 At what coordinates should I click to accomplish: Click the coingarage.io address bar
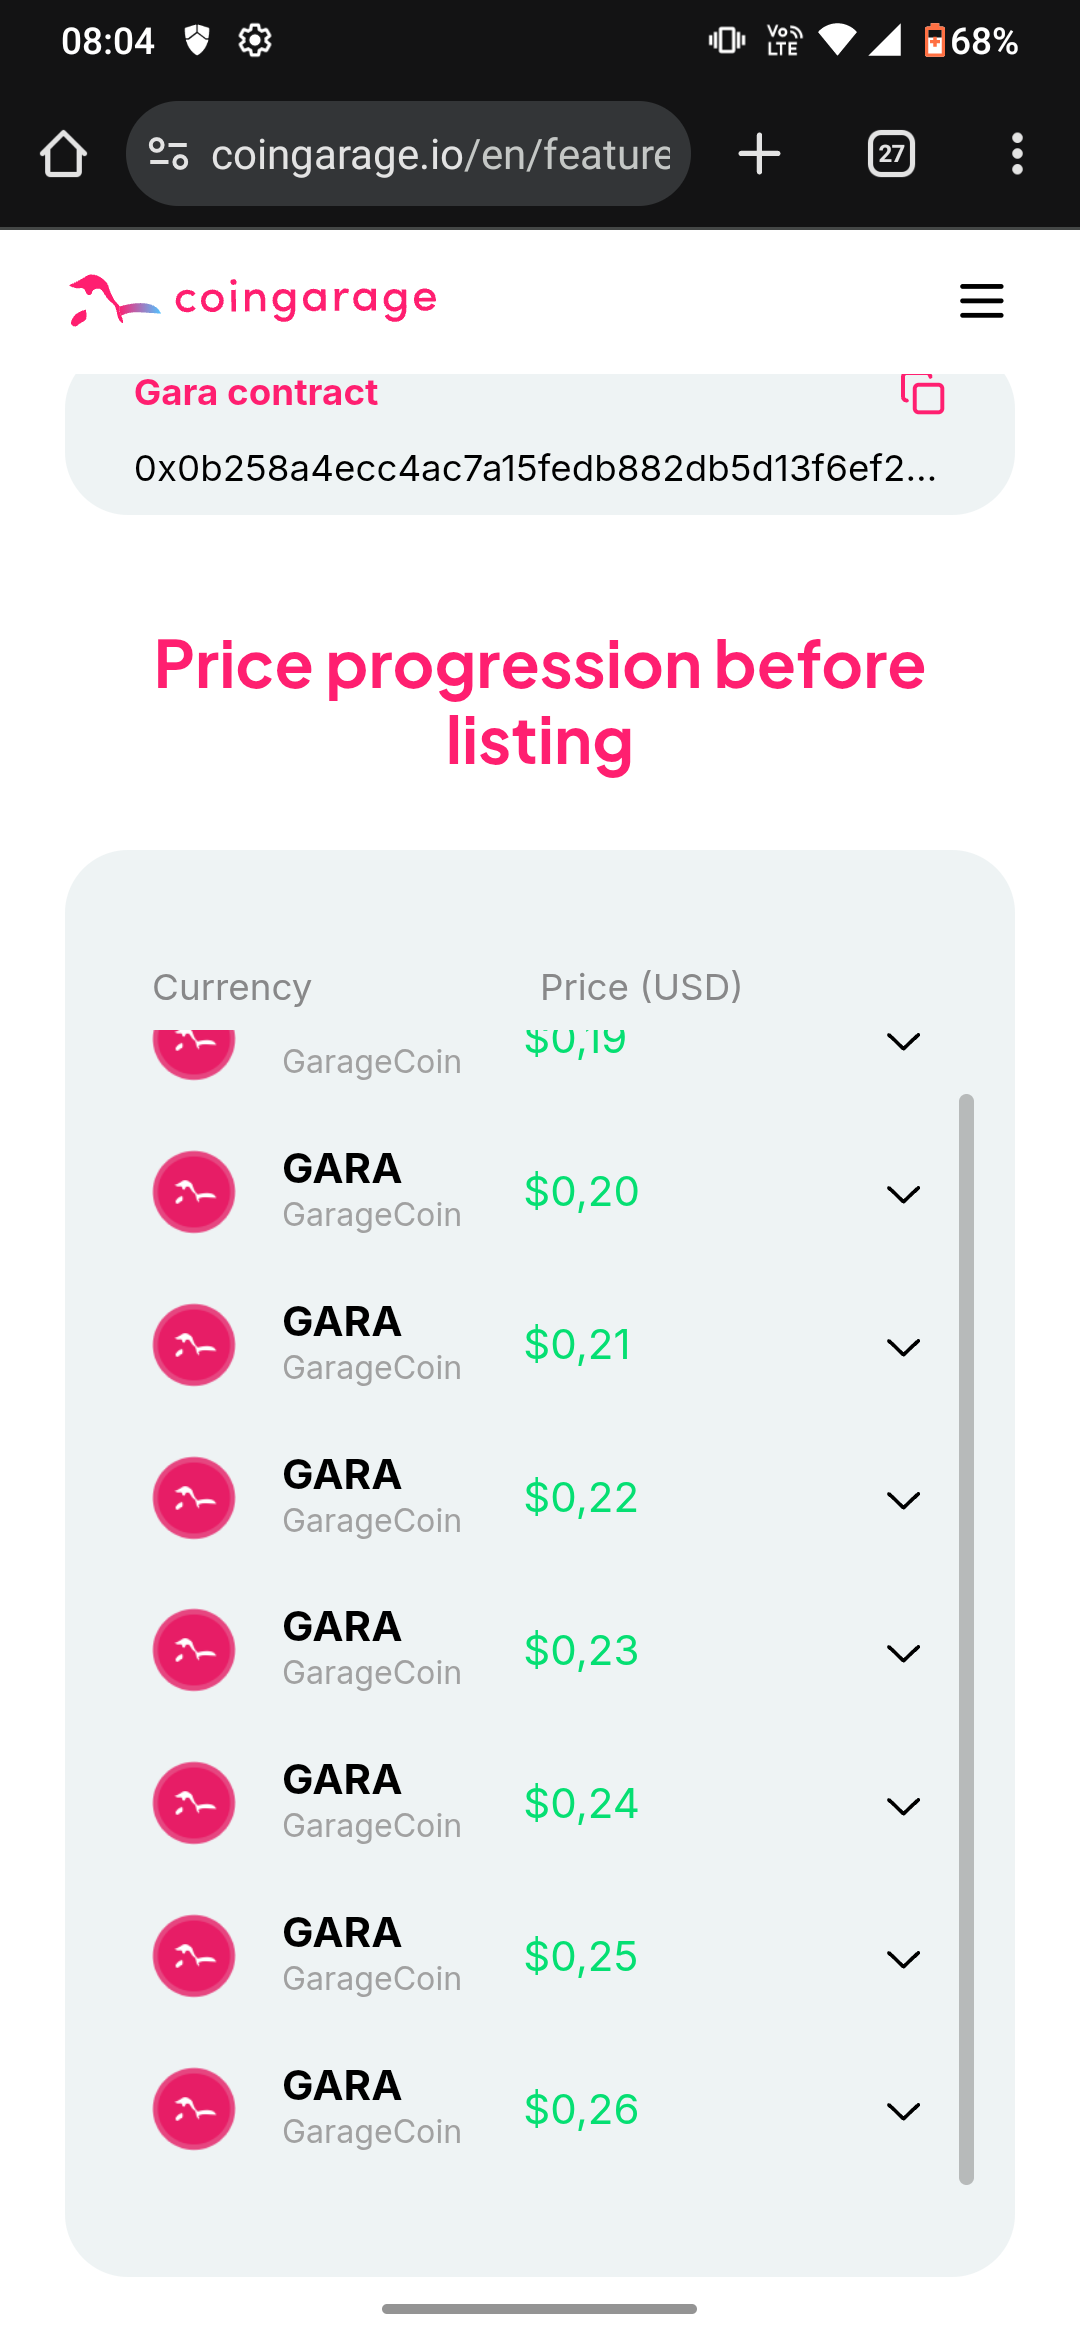(440, 154)
